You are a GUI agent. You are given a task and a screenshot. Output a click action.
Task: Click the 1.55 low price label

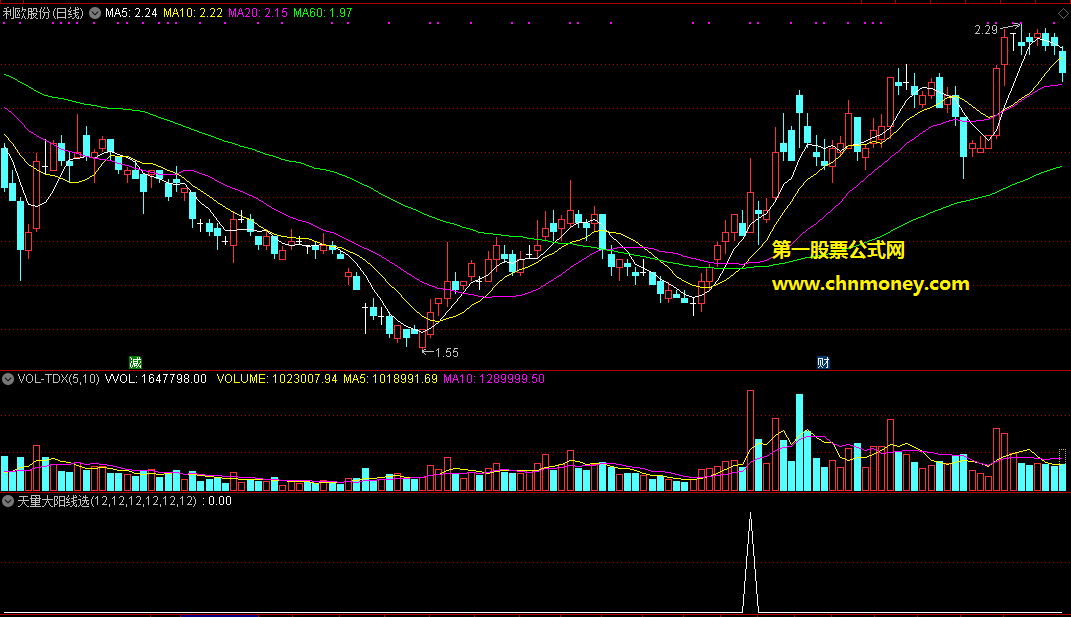click(447, 353)
